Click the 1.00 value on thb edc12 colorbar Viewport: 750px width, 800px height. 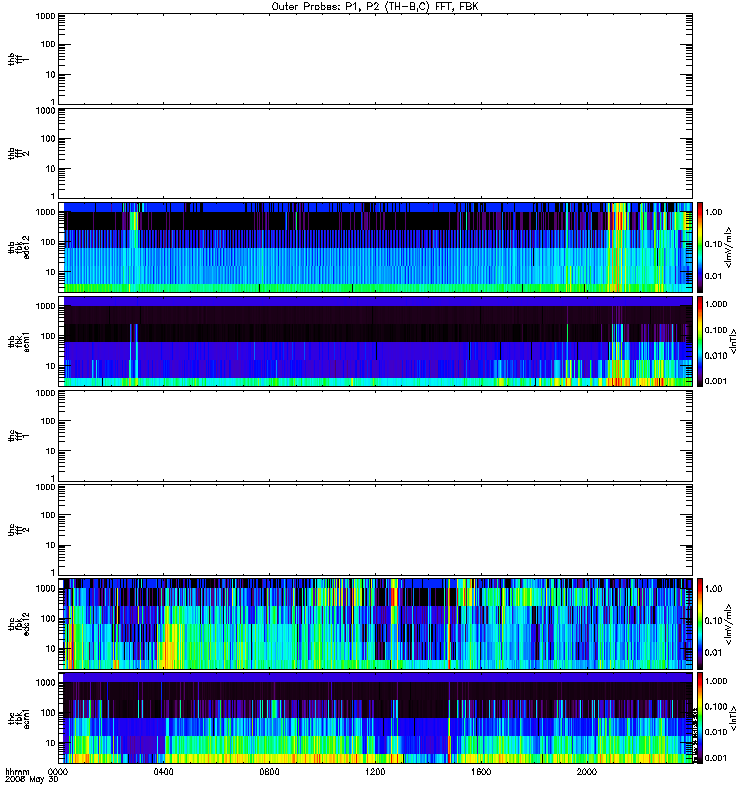713,212
